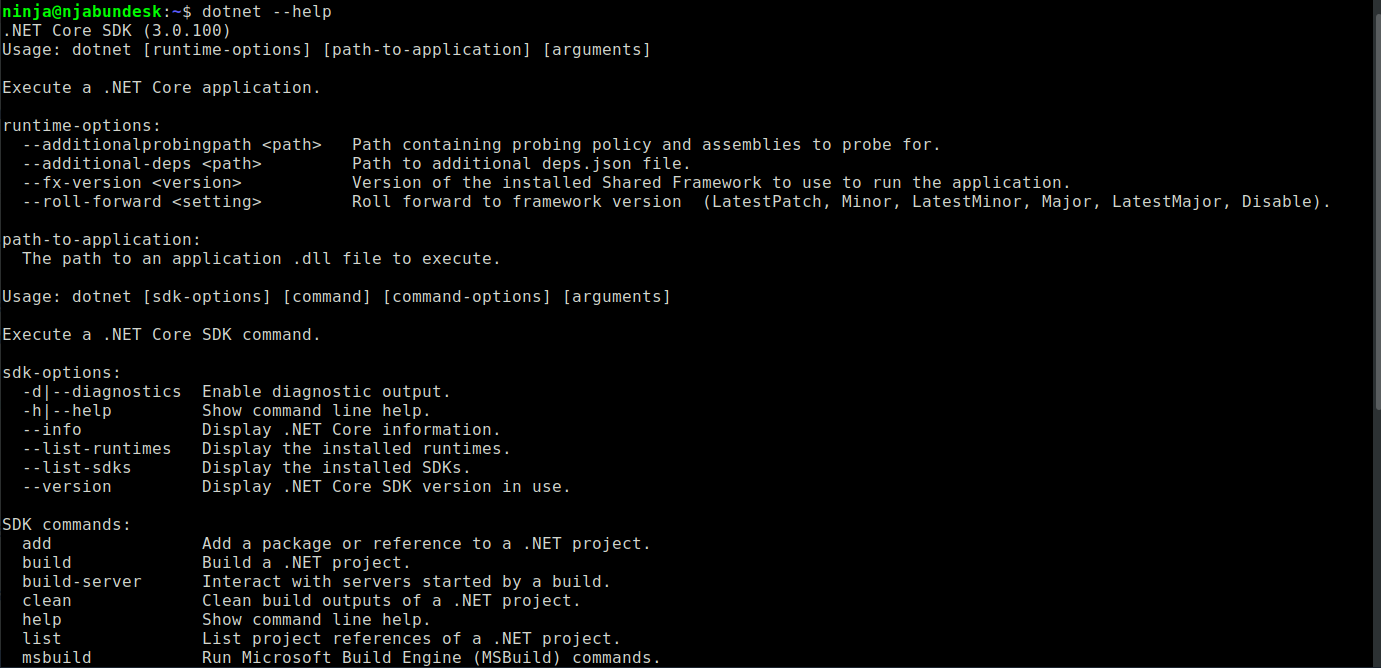The width and height of the screenshot is (1381, 668).
Task: Click the path-to-application heading
Action: click(x=102, y=239)
